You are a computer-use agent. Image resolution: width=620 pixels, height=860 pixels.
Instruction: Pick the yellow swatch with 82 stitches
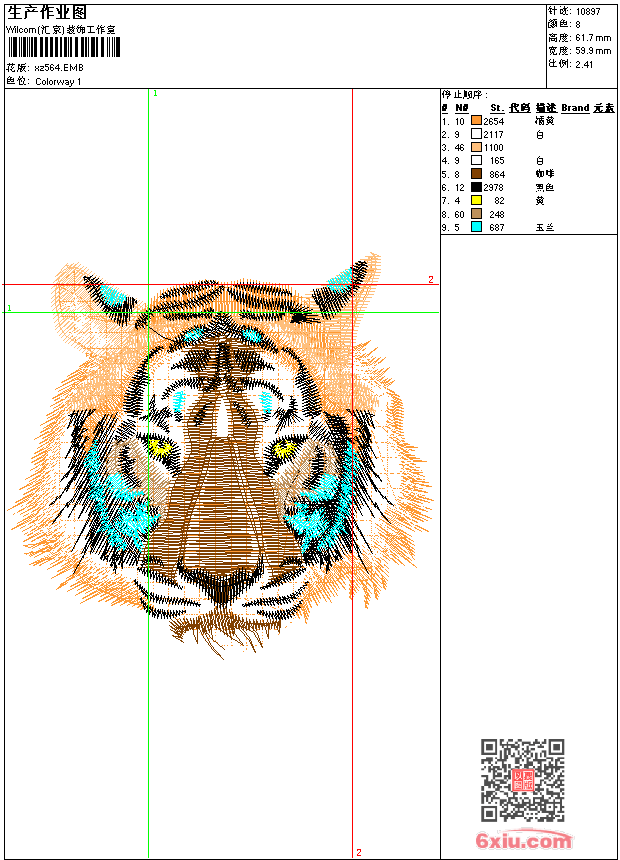pyautogui.click(x=476, y=200)
